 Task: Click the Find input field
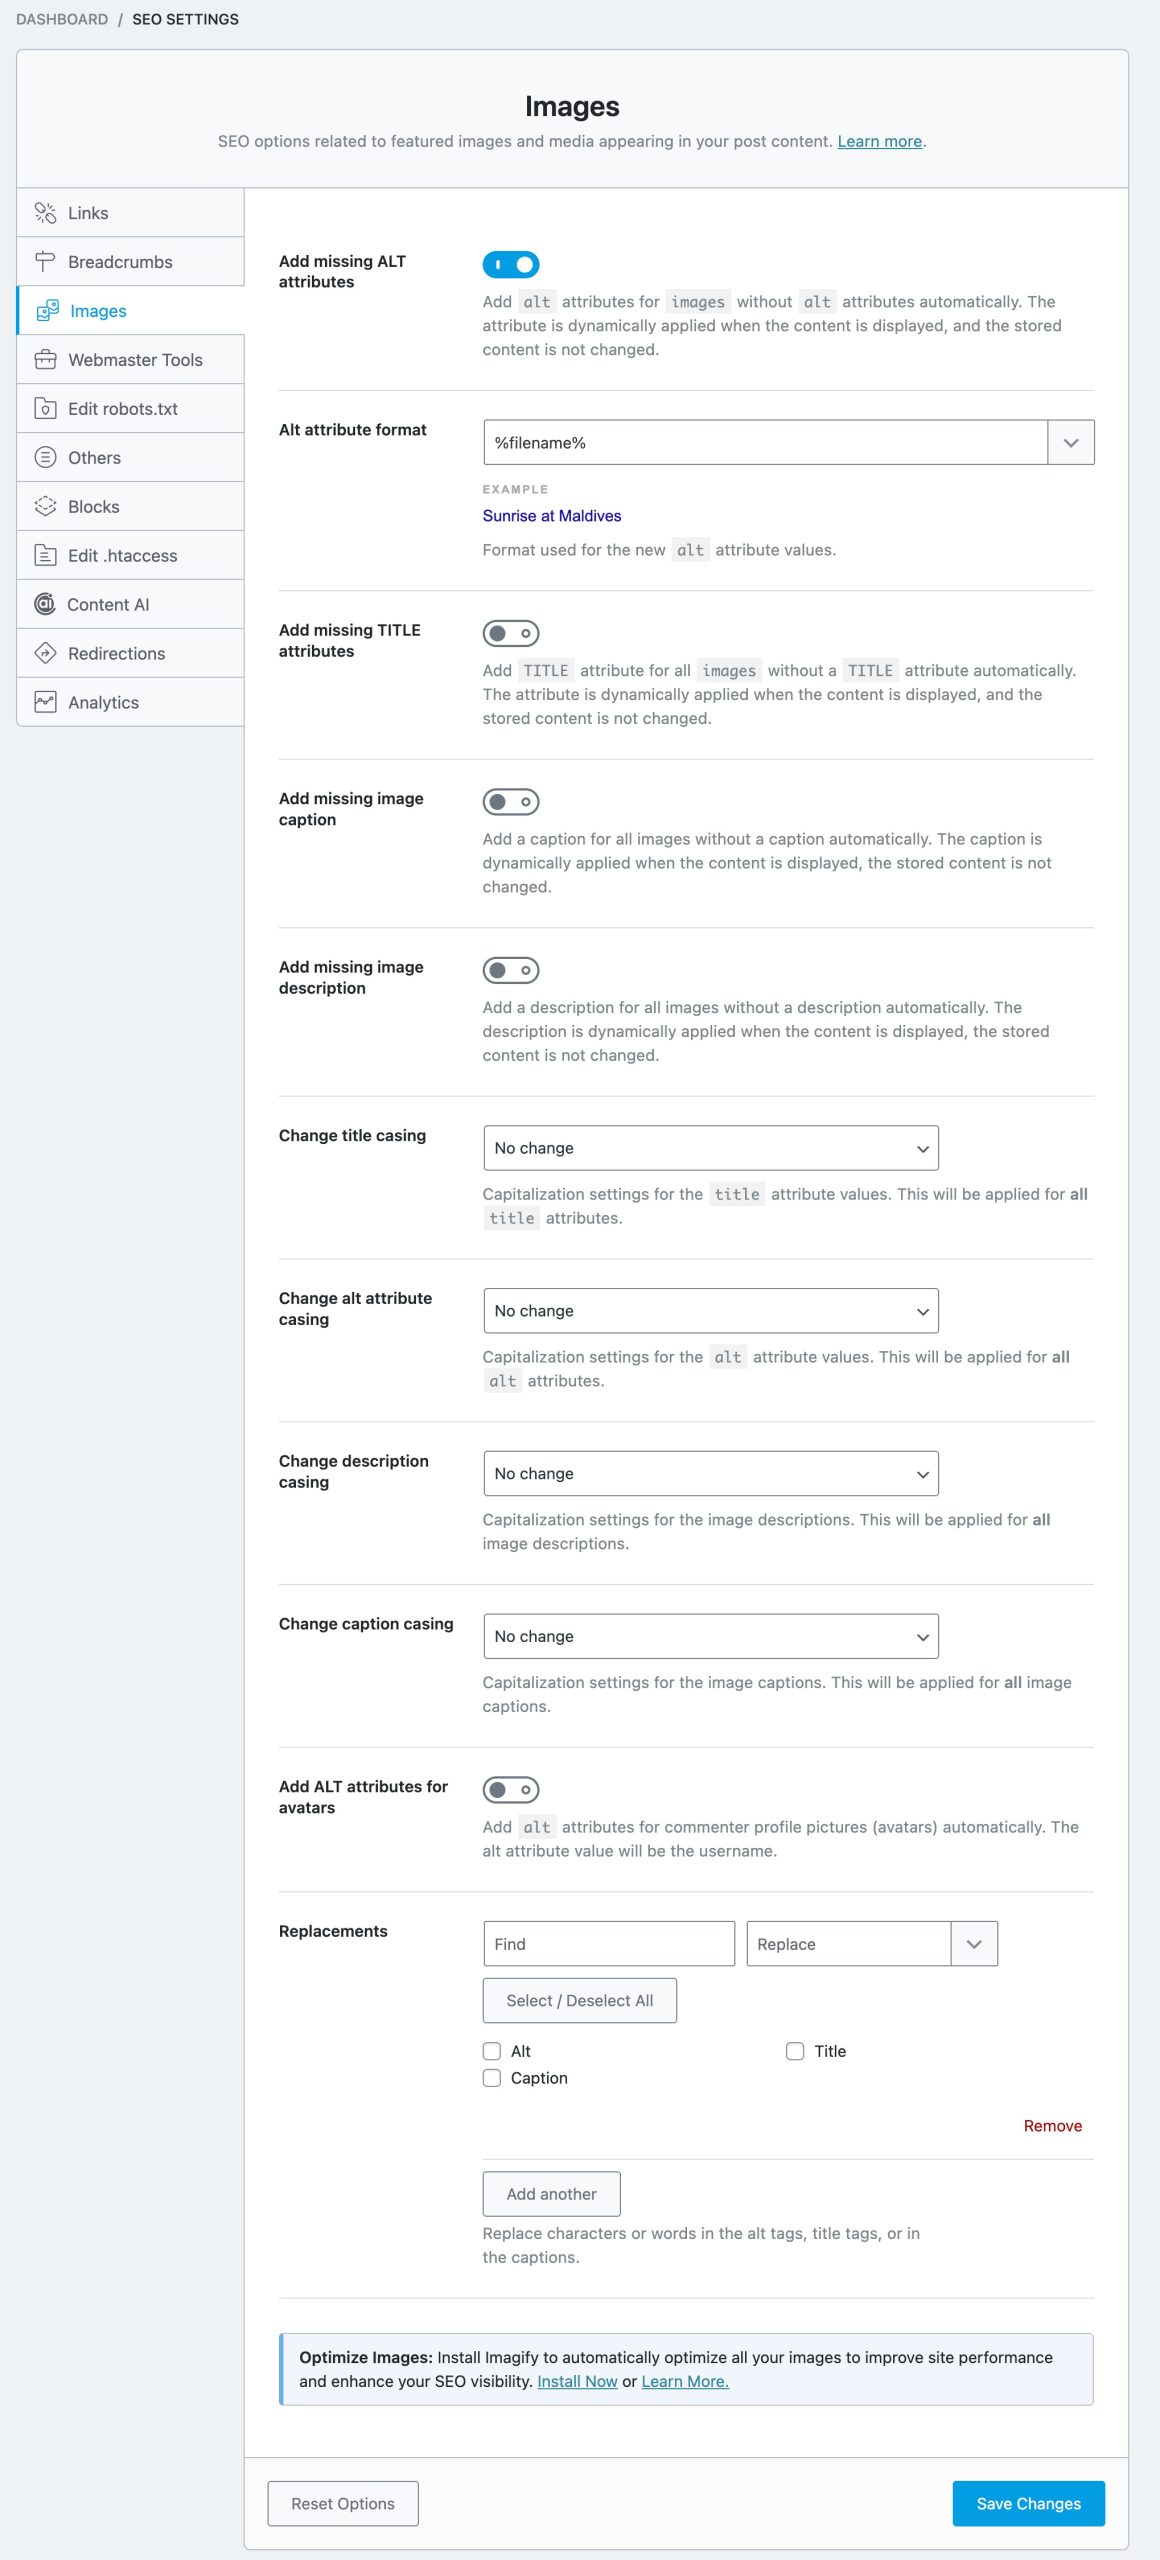tap(608, 1944)
